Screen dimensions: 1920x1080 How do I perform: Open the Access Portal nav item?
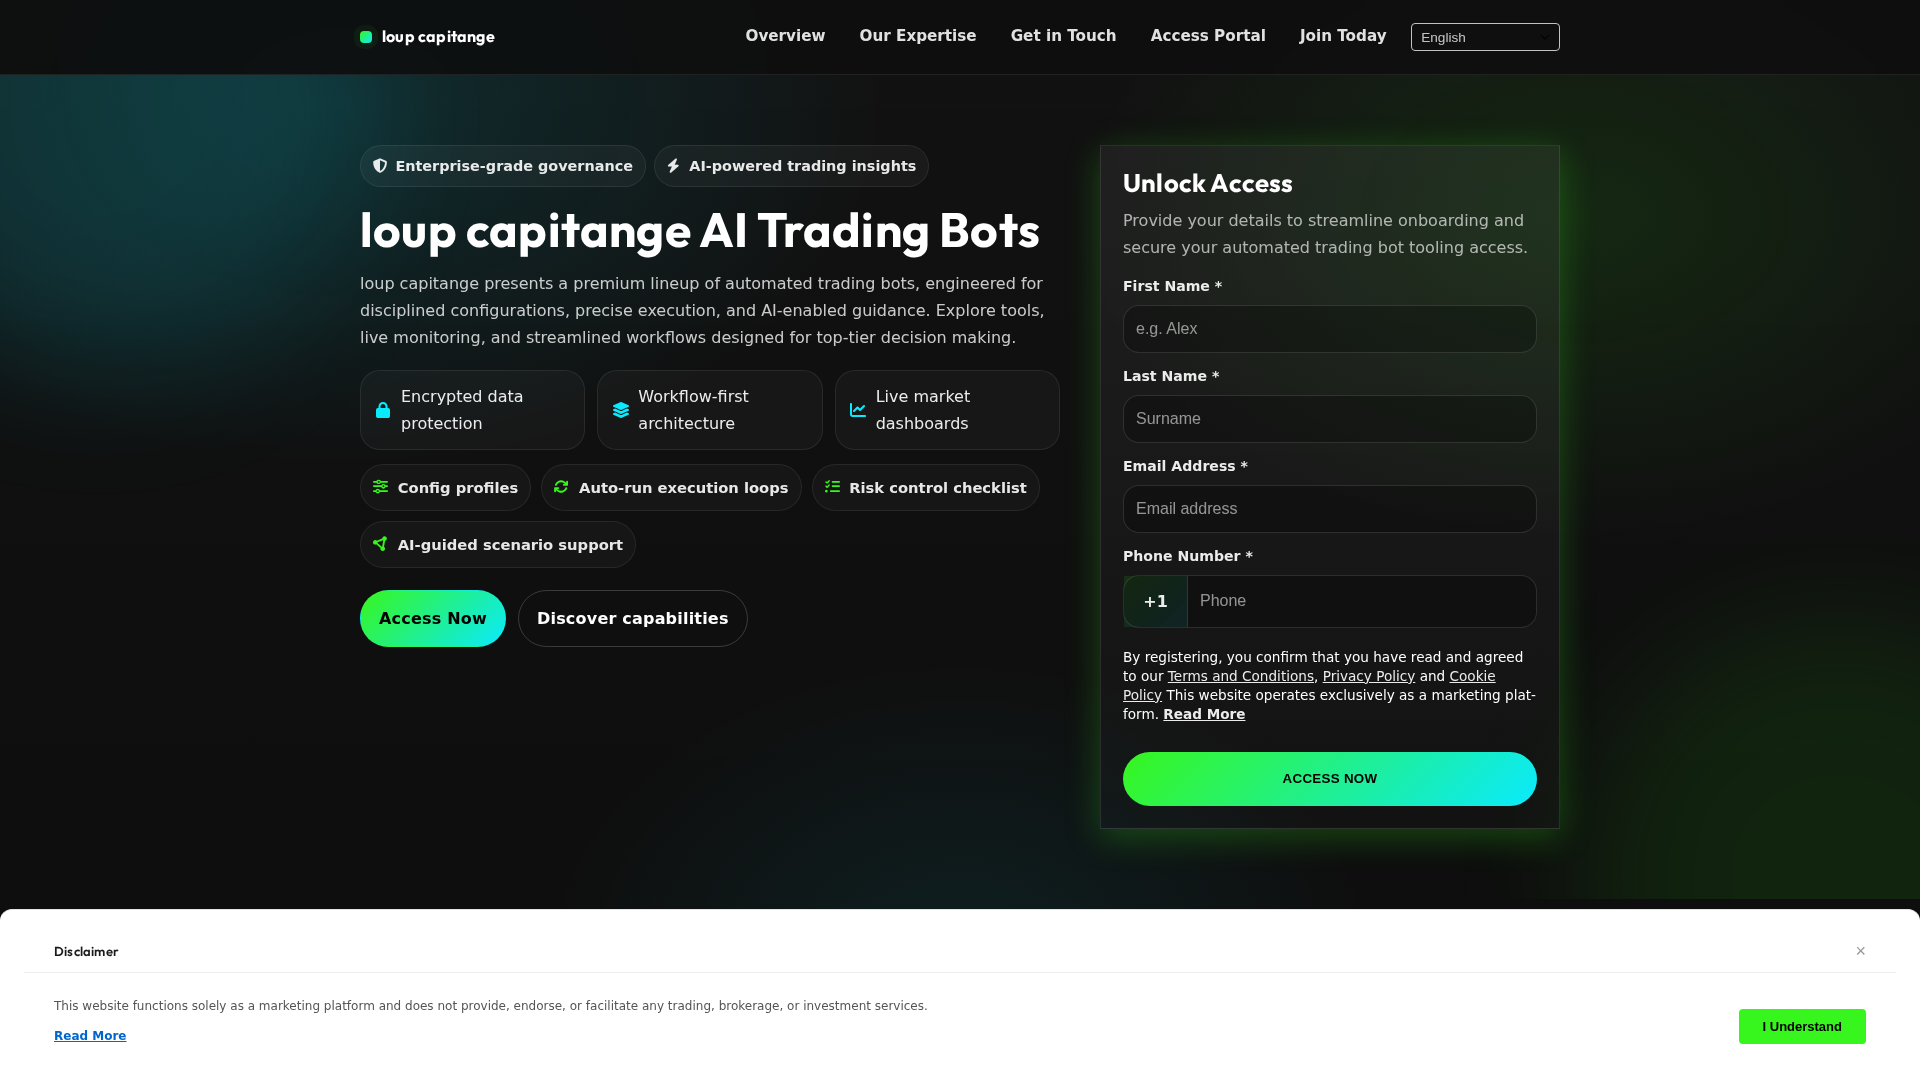coord(1208,36)
